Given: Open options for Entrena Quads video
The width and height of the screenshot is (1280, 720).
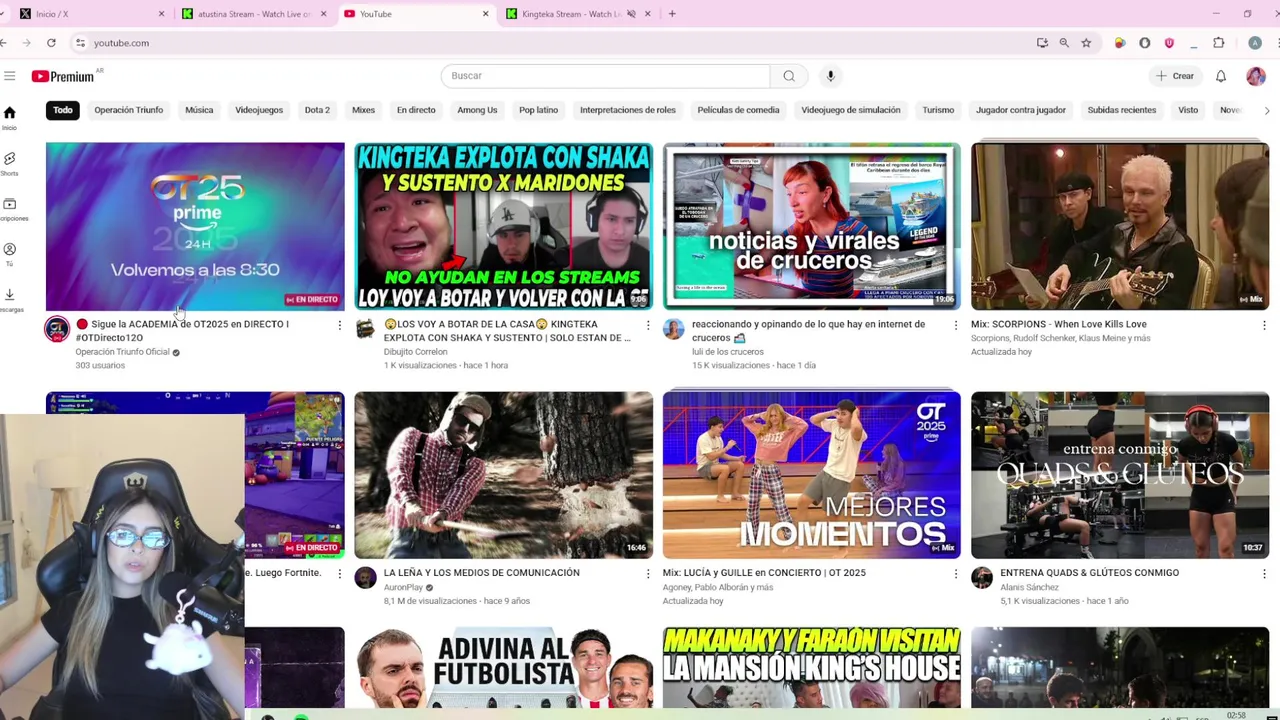Looking at the screenshot, I should [x=1264, y=574].
